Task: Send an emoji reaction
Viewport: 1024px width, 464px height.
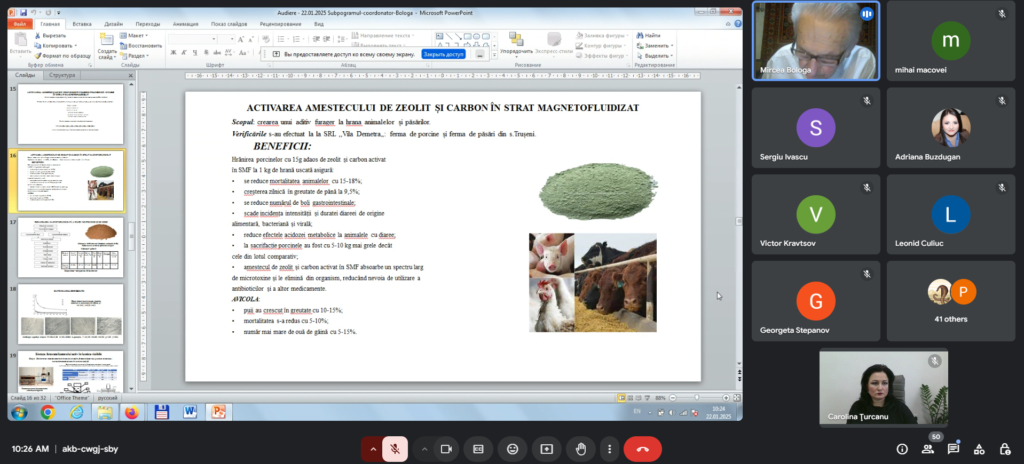Action: click(513, 449)
